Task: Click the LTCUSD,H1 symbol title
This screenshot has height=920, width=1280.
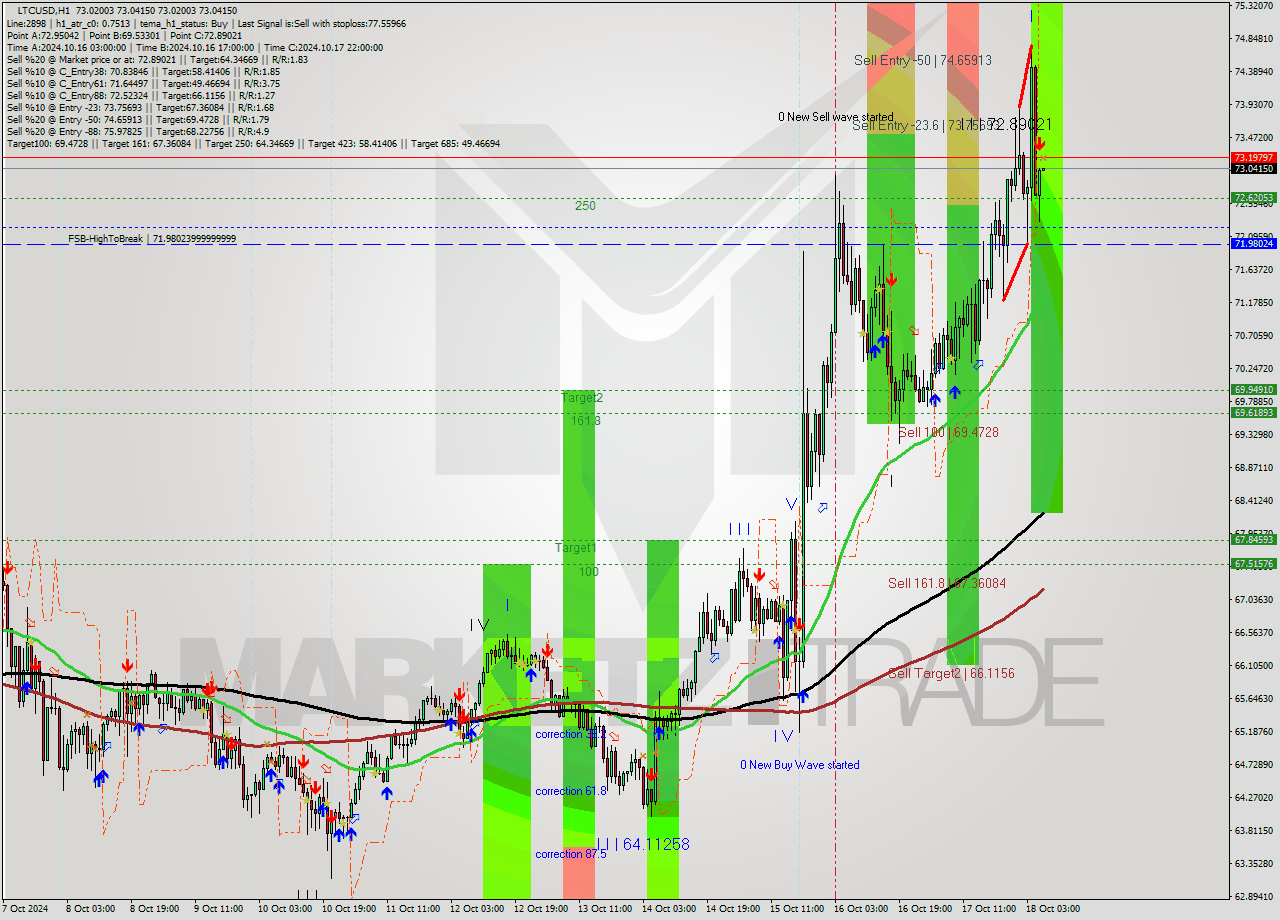Action: (x=43, y=10)
